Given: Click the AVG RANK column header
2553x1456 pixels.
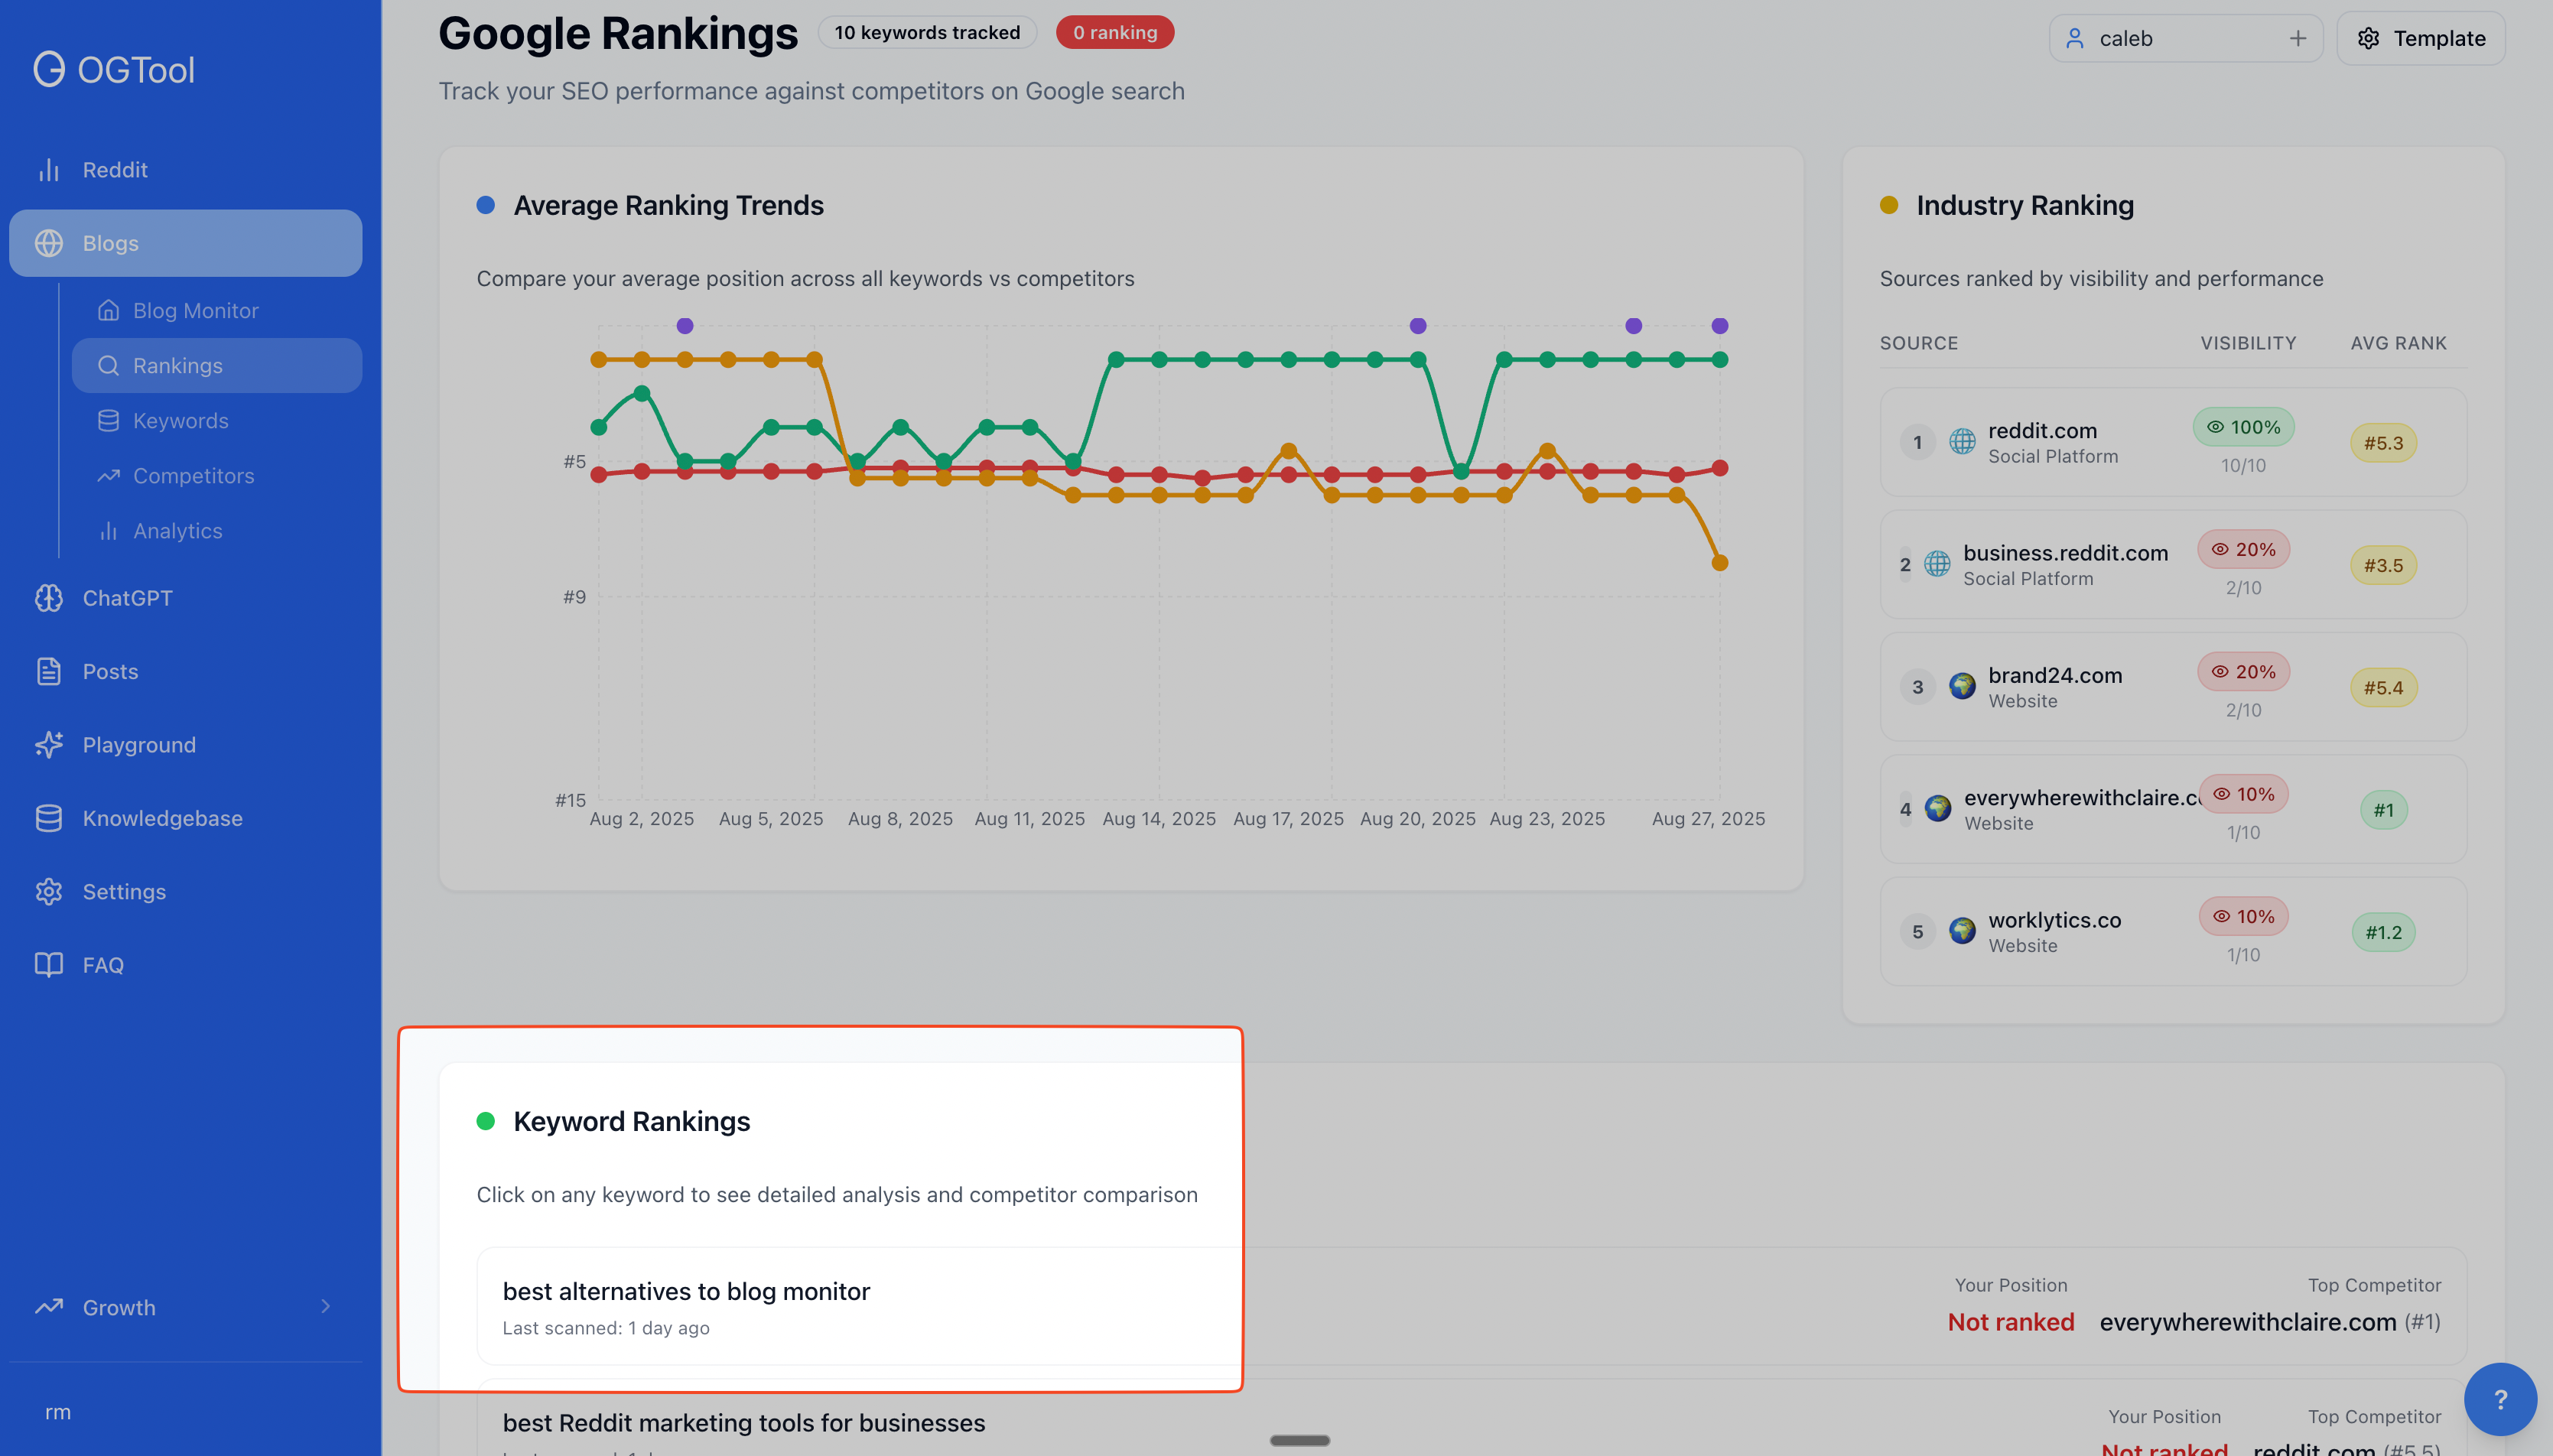Looking at the screenshot, I should click(2398, 343).
